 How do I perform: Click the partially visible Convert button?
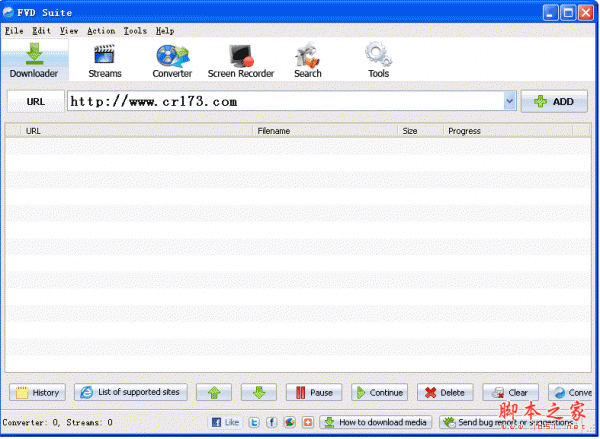point(571,392)
